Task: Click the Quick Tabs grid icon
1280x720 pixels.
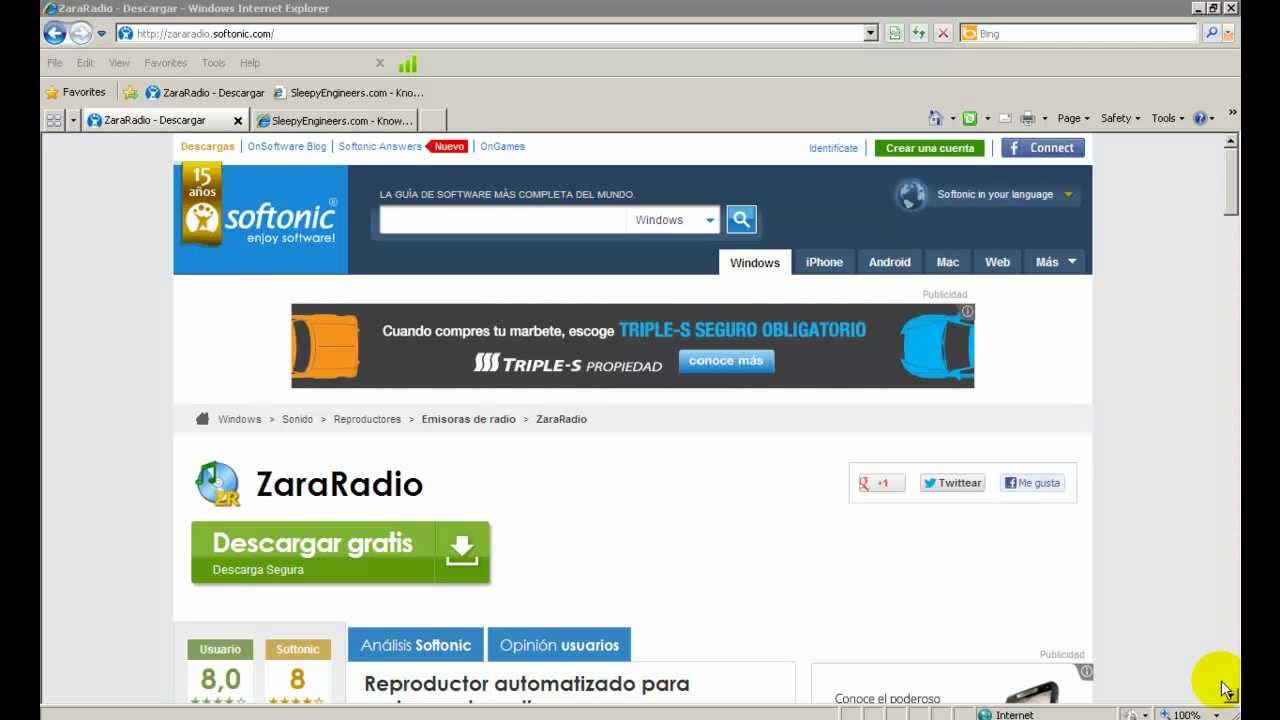Action: click(54, 120)
